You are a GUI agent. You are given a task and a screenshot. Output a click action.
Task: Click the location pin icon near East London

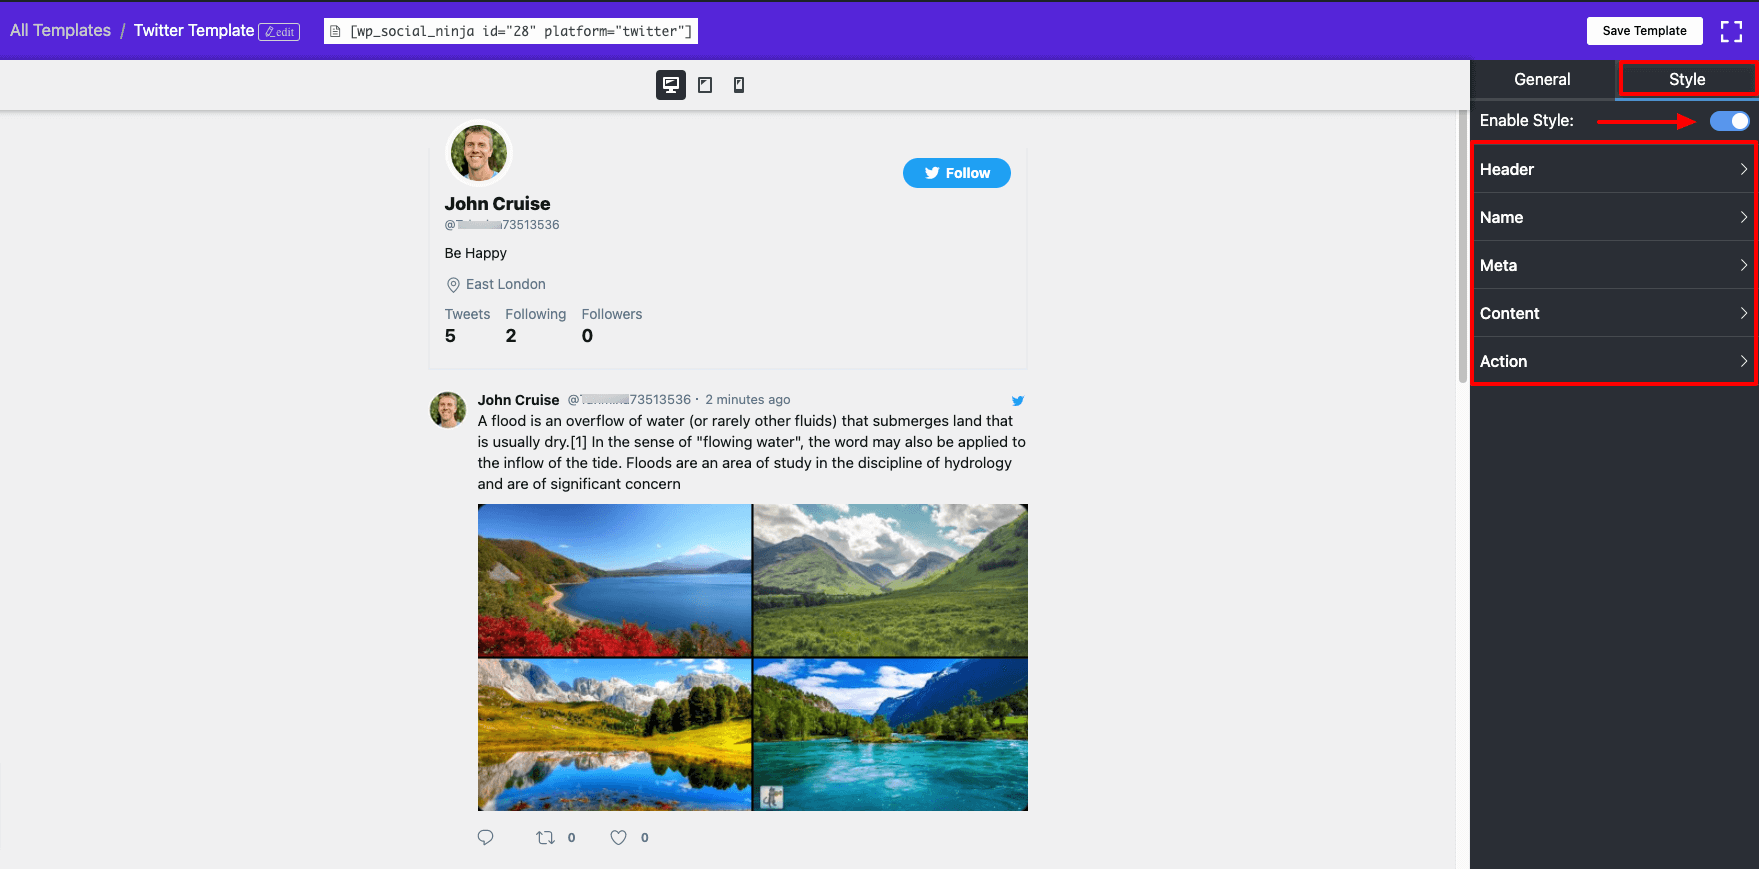click(453, 284)
